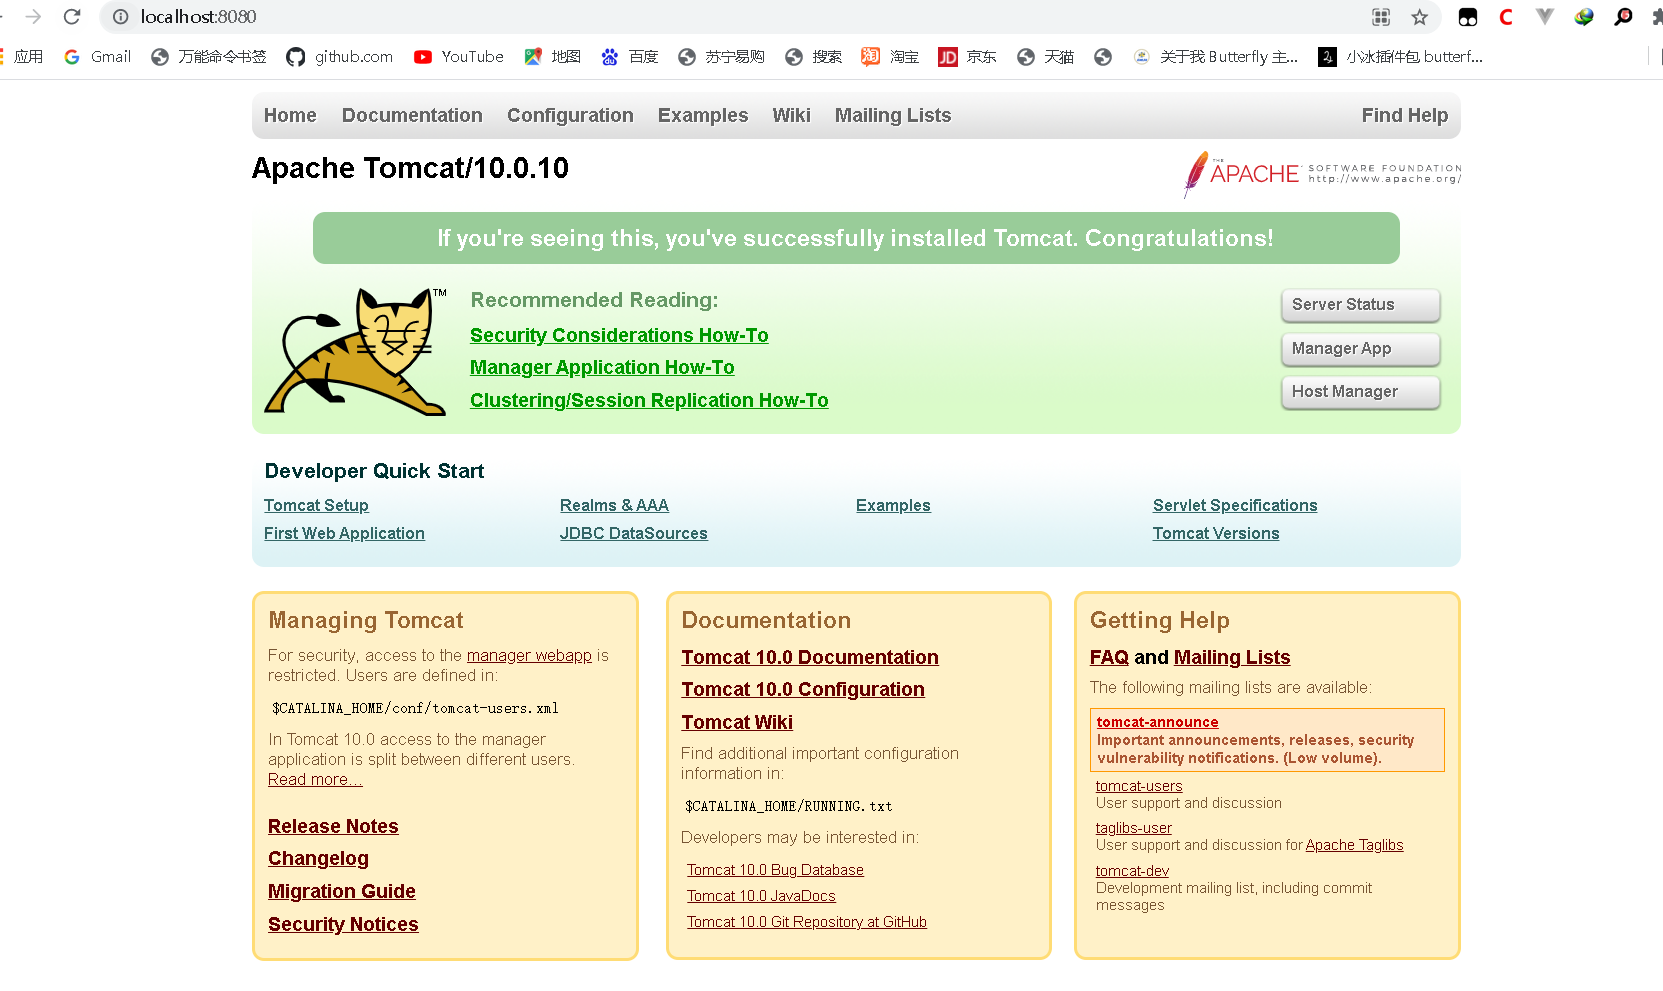
Task: Open Tomcat Versions link
Action: click(x=1216, y=533)
